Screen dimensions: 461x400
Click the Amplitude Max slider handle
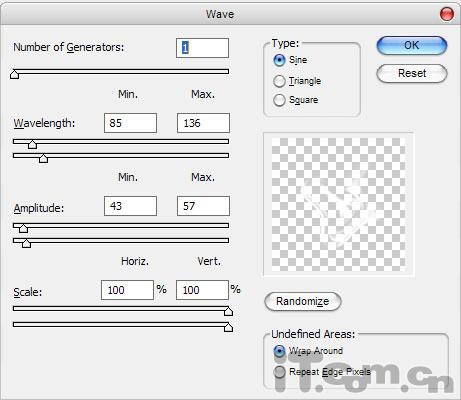(x=26, y=243)
